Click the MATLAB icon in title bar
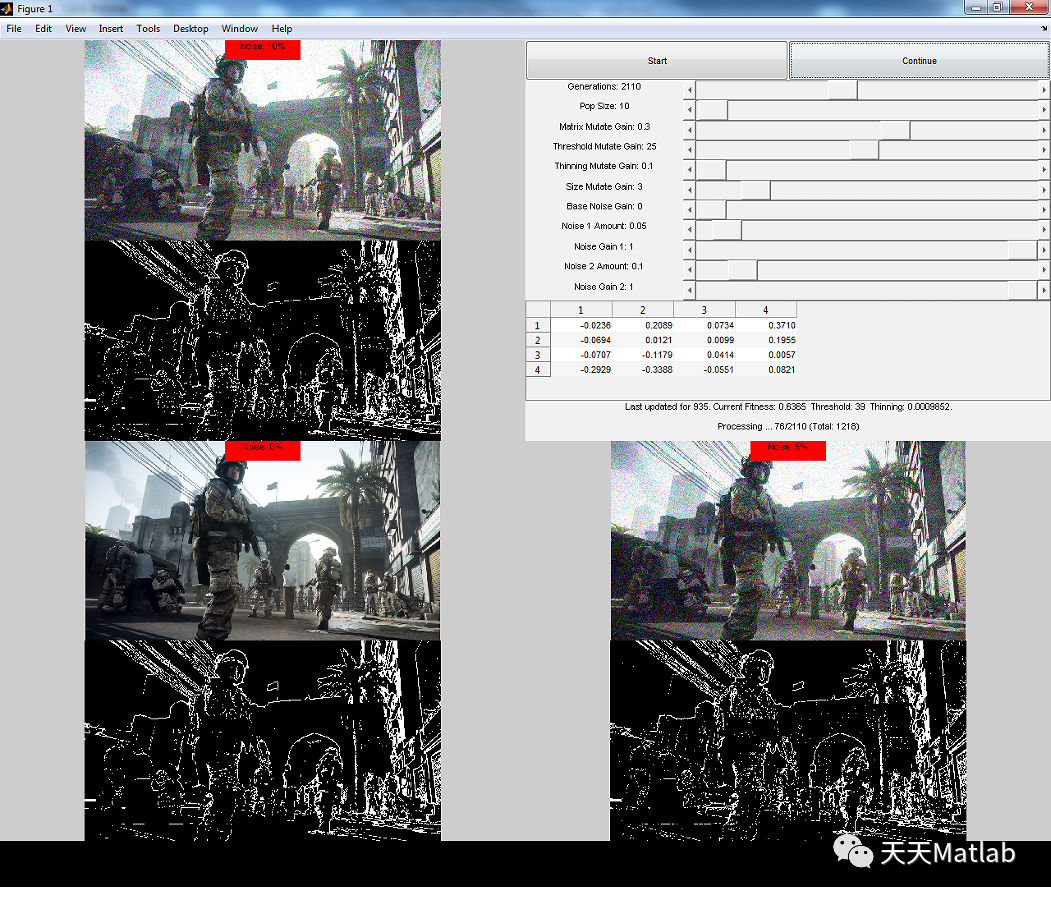This screenshot has height=900, width=1051. tap(7, 9)
